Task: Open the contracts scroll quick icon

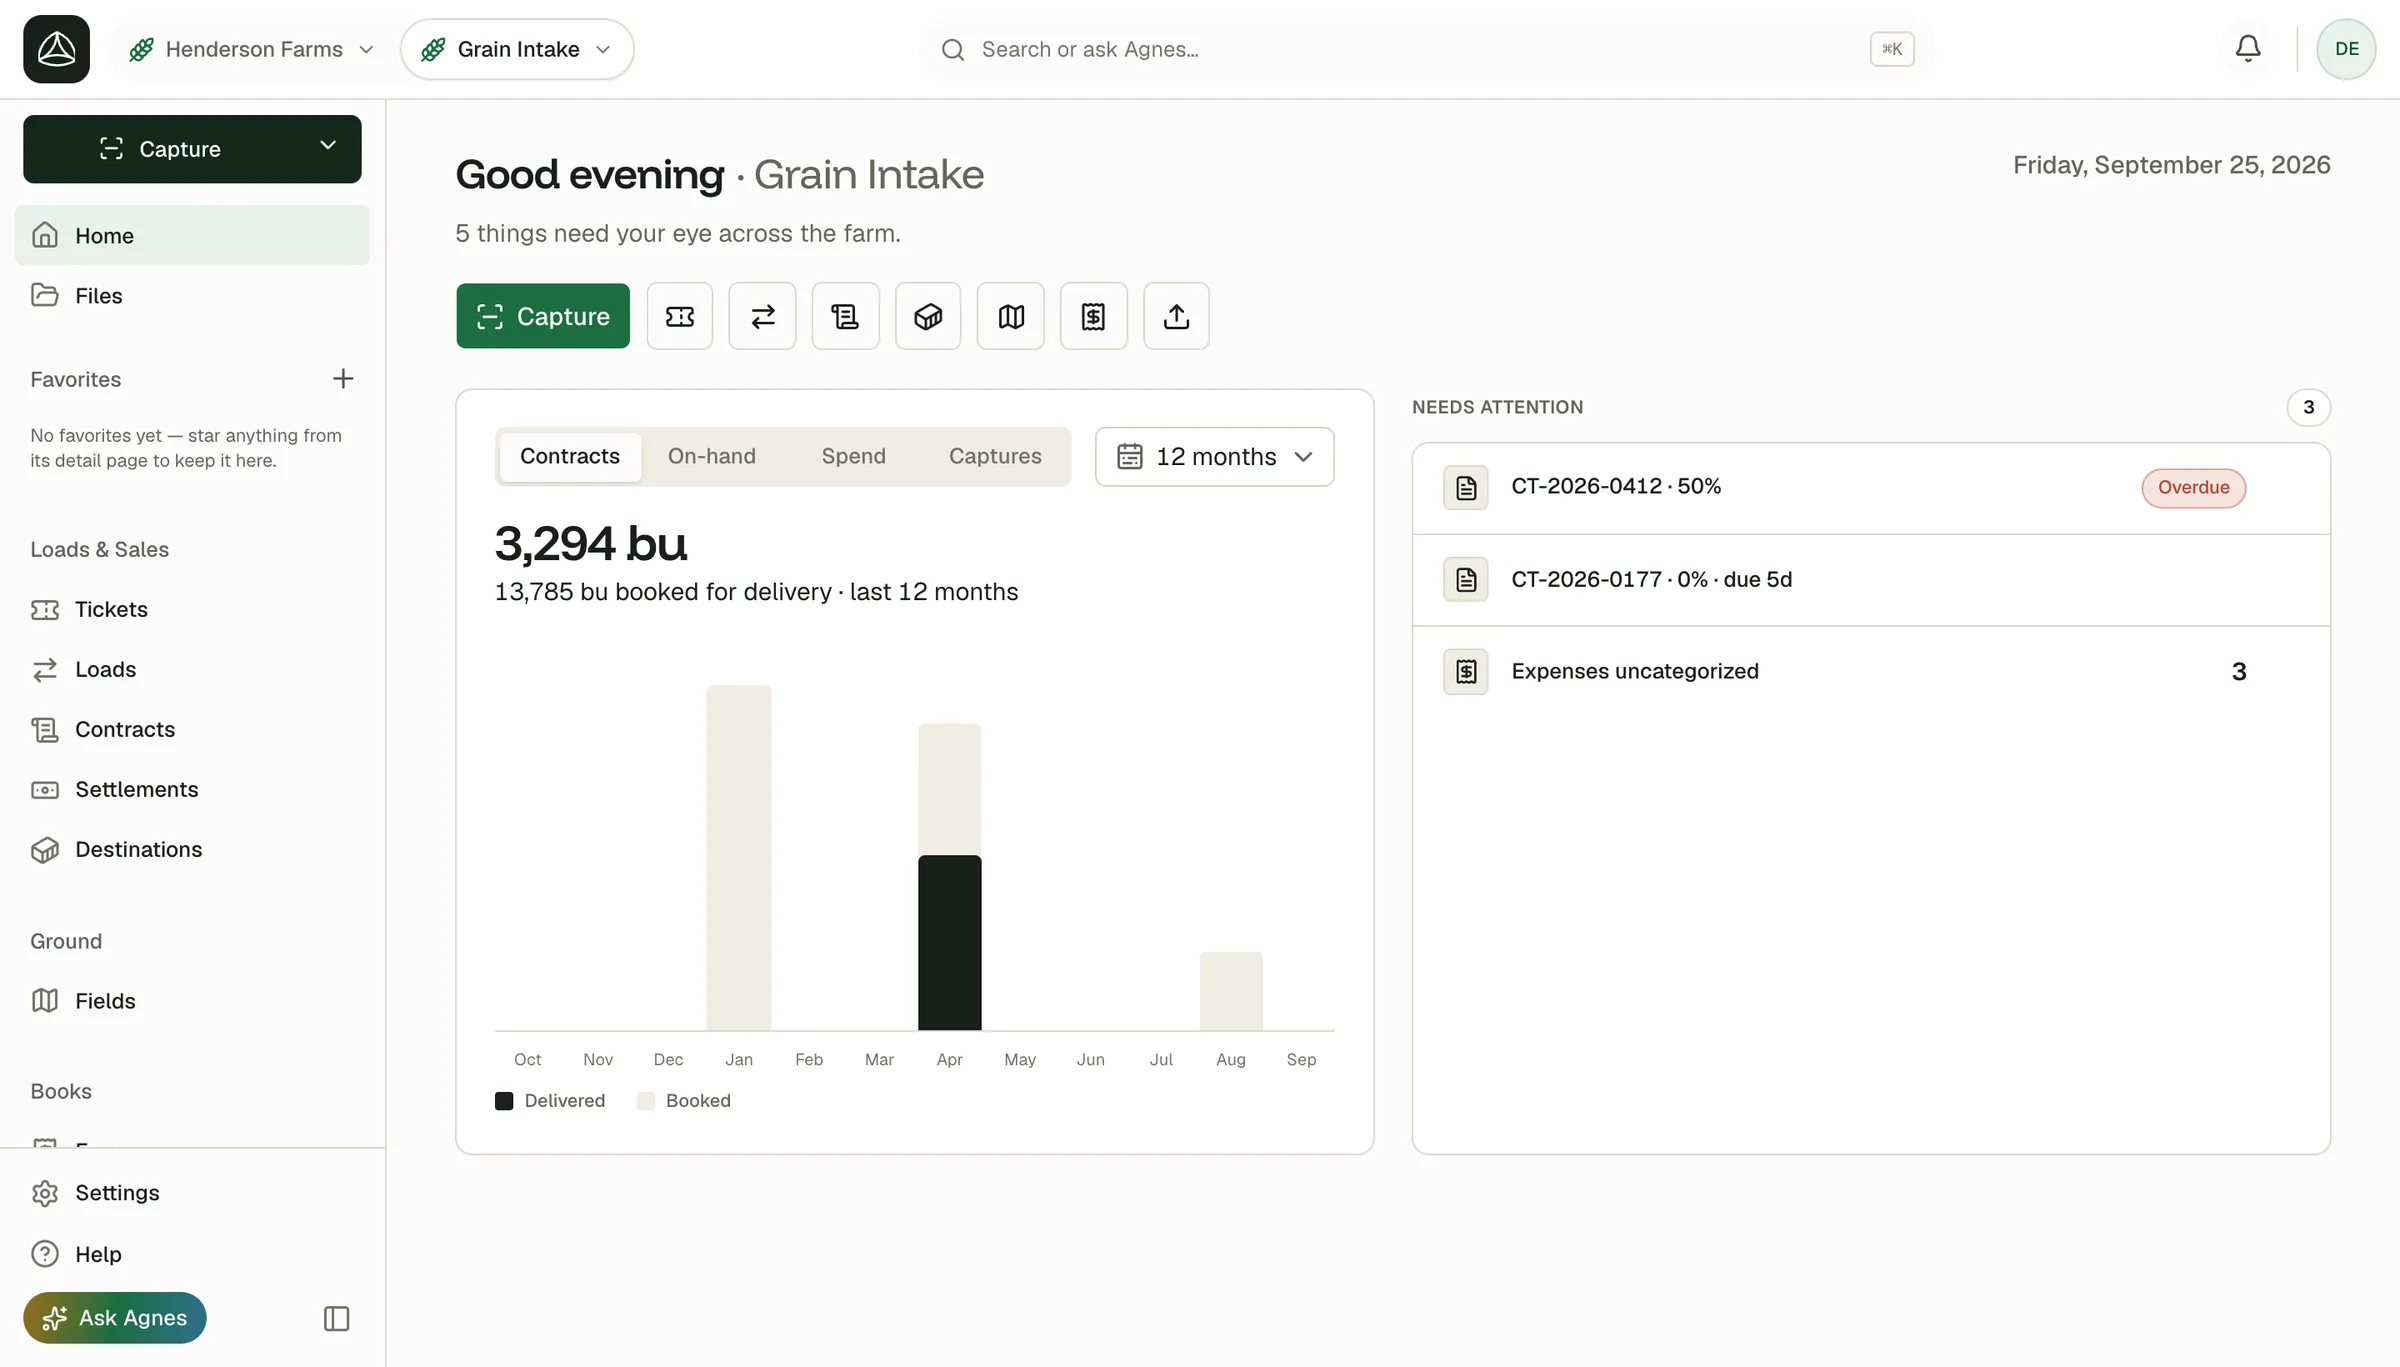Action: tap(845, 316)
